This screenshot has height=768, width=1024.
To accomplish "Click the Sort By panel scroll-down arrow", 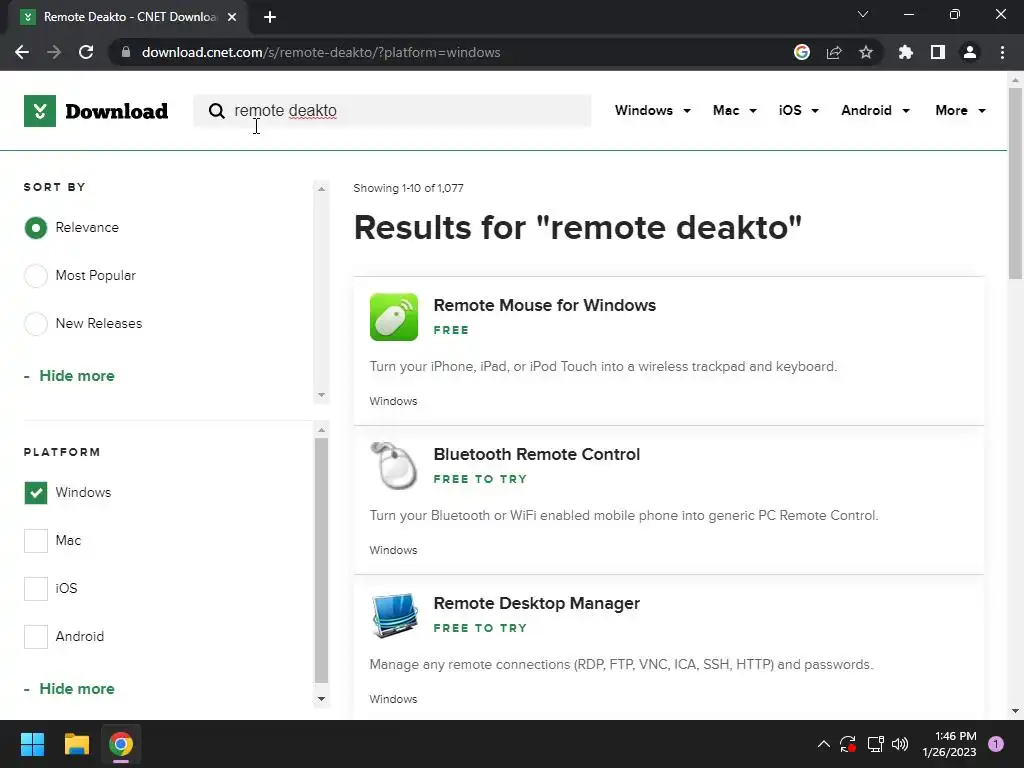I will pos(321,394).
